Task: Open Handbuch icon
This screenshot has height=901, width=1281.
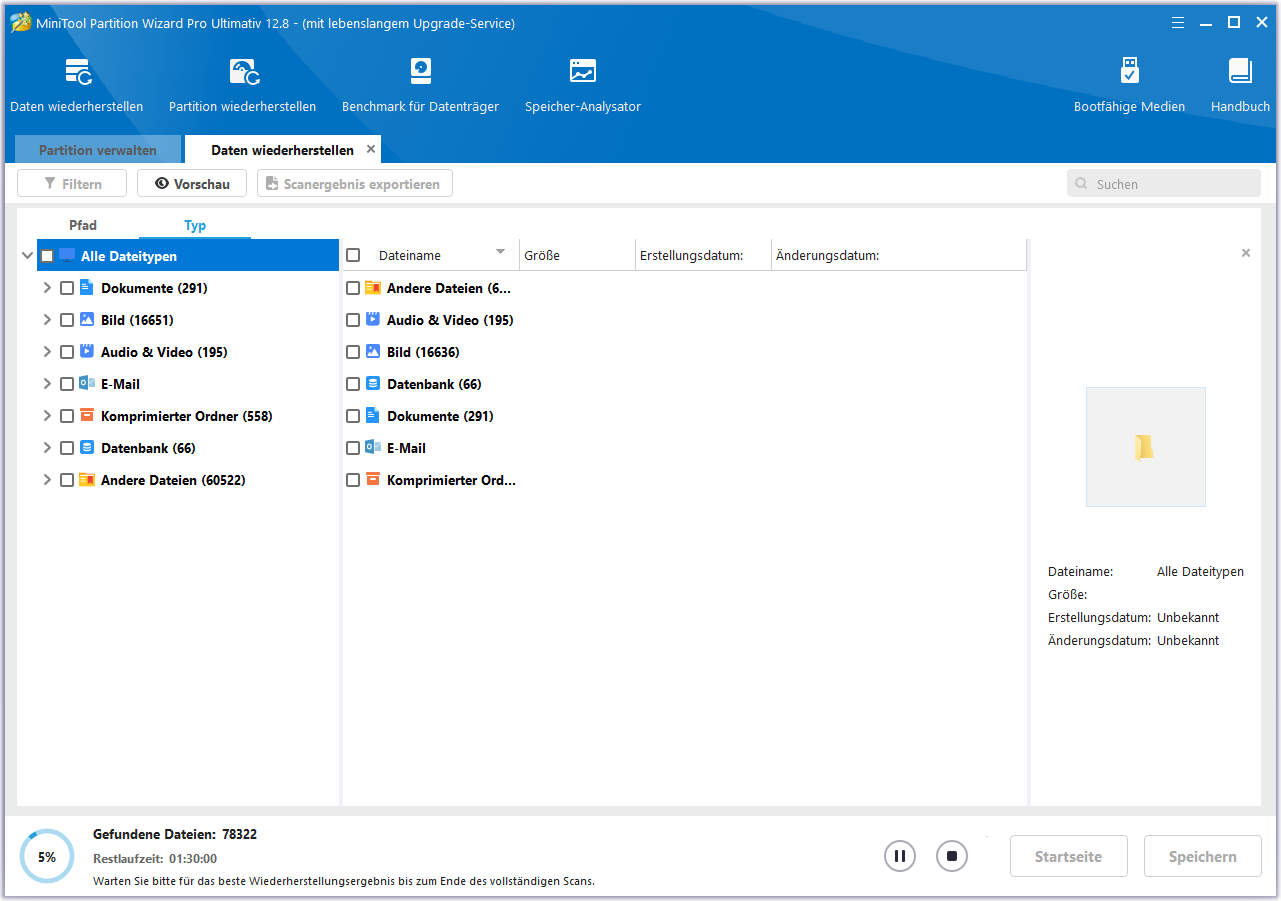Action: [1240, 72]
